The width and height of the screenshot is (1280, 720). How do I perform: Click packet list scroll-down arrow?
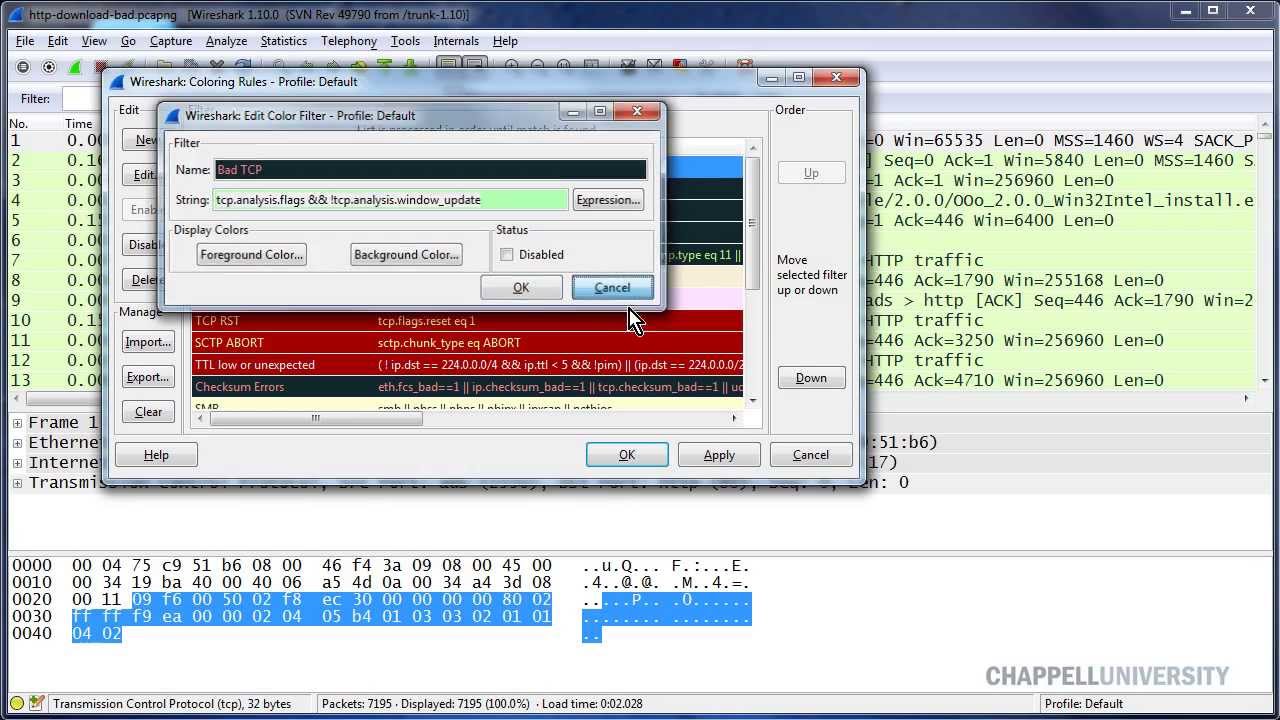1266,381
